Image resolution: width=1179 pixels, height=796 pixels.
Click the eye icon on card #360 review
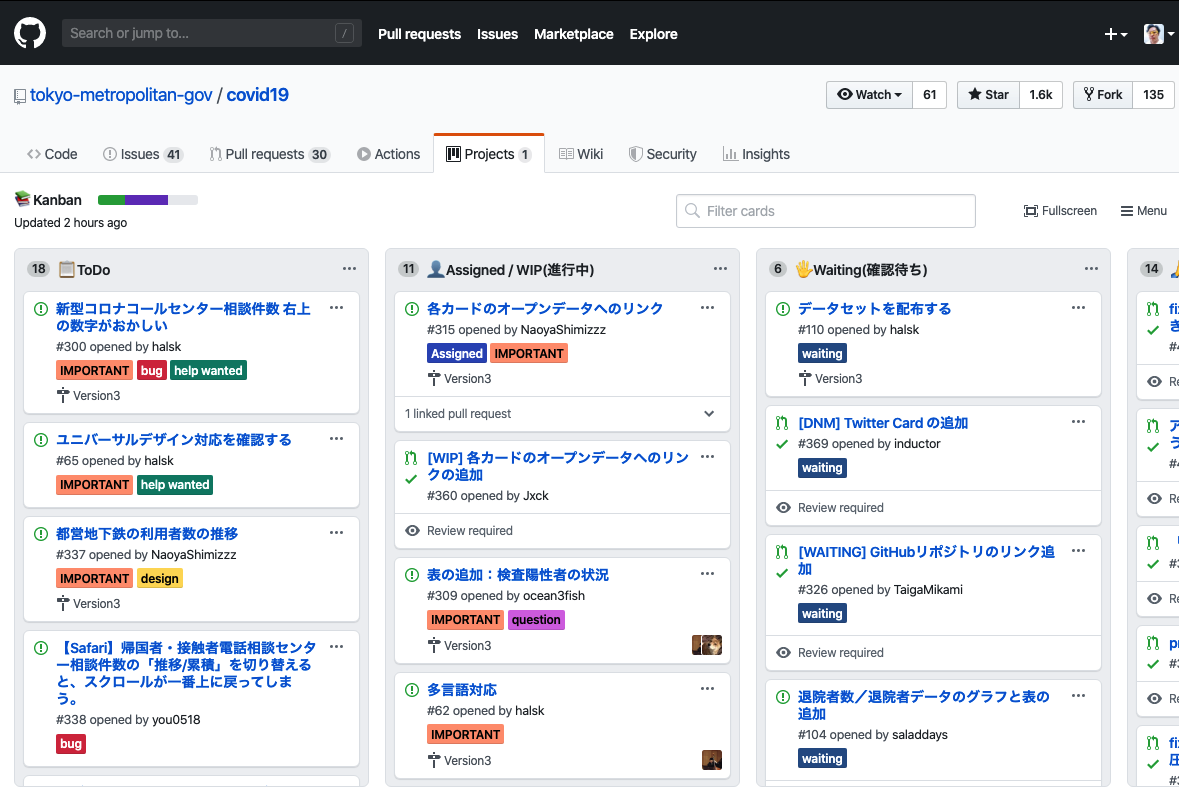coord(412,531)
